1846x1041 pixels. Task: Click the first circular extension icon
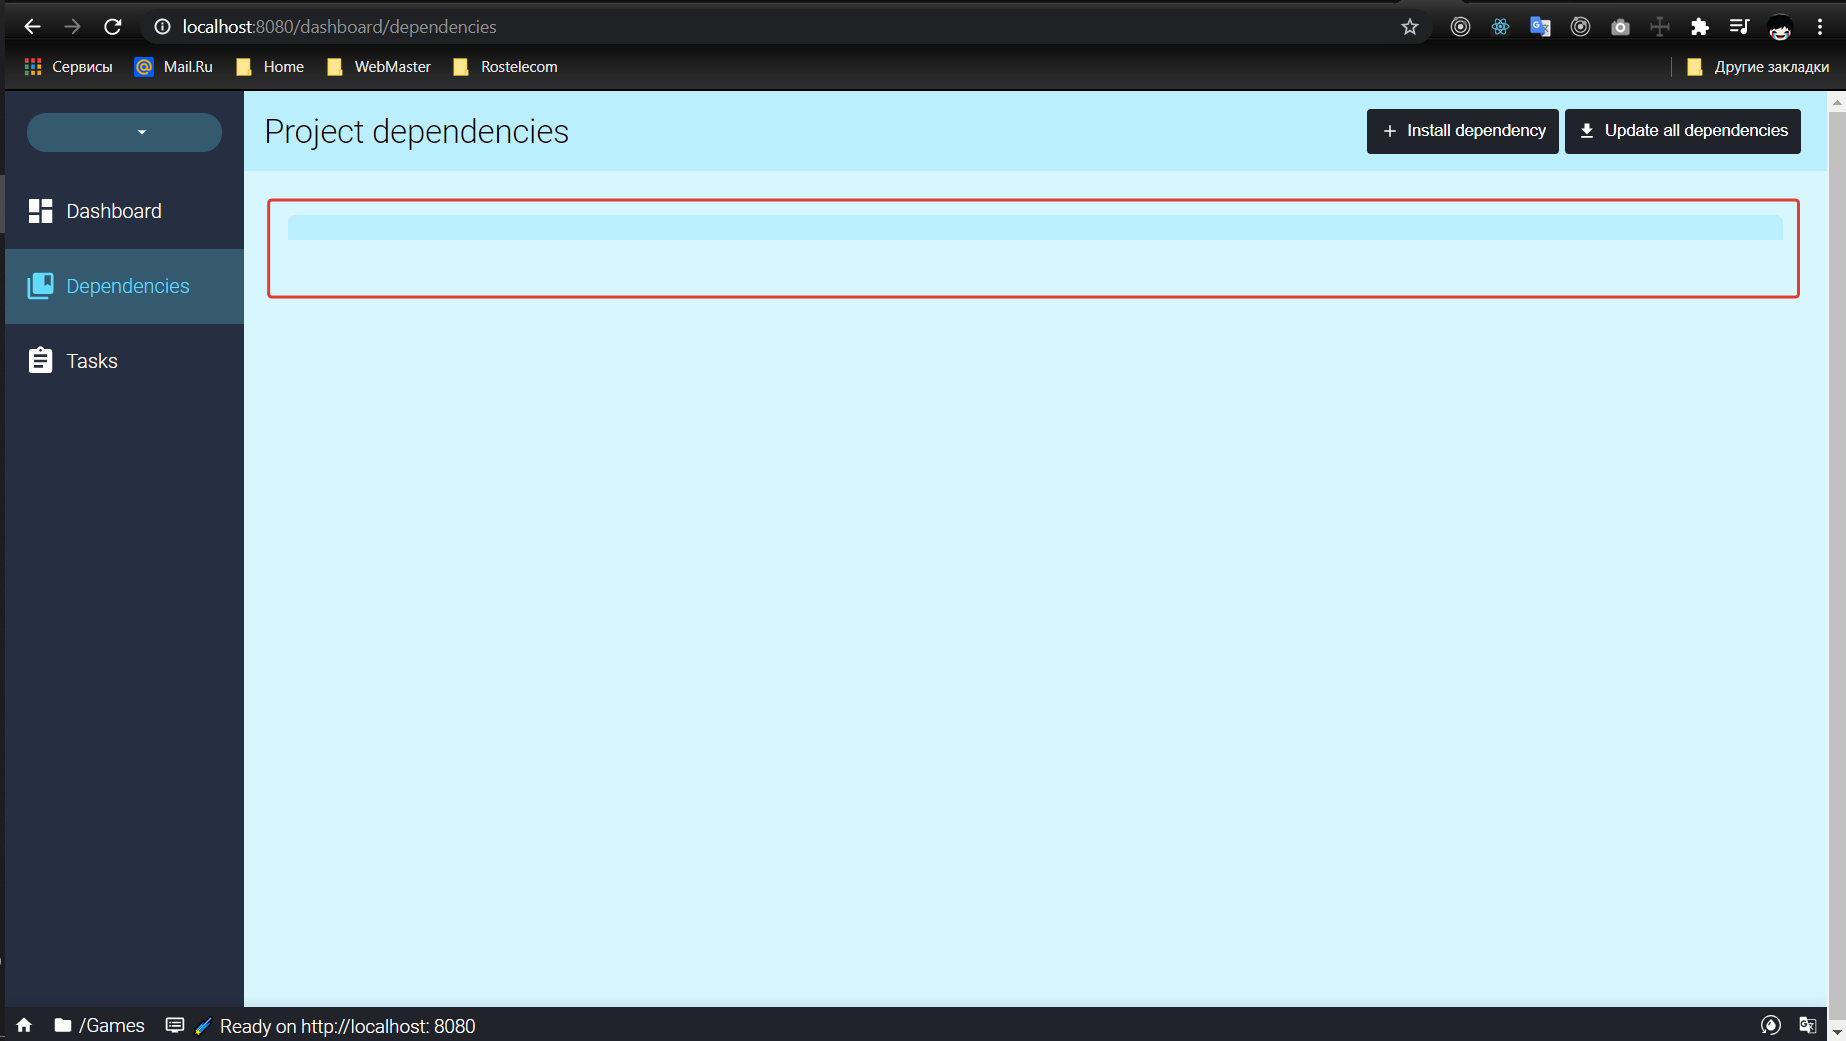pos(1460,27)
